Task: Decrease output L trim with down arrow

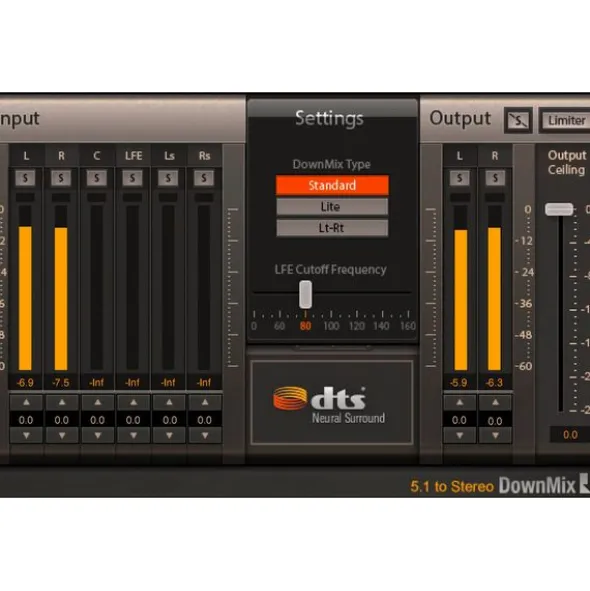Action: point(460,435)
